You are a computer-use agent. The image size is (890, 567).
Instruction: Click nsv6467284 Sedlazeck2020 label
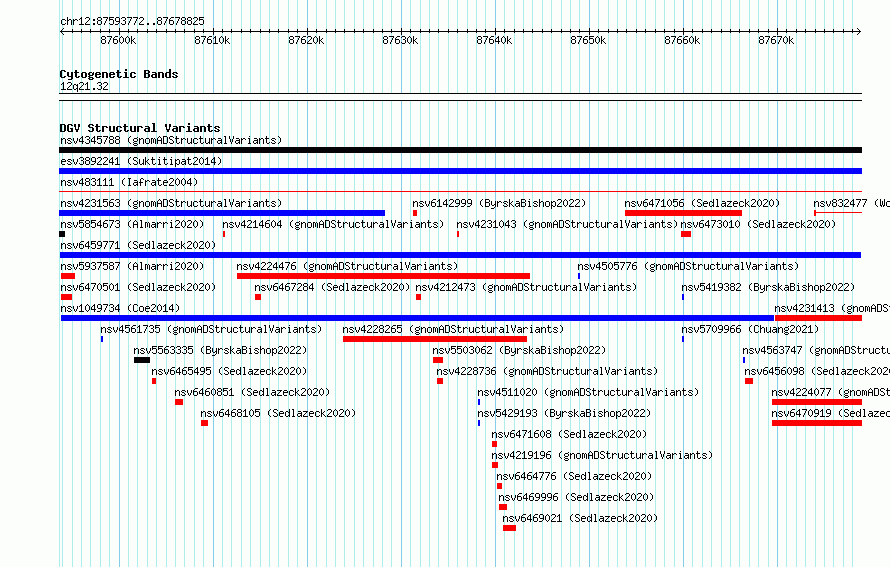[332, 287]
